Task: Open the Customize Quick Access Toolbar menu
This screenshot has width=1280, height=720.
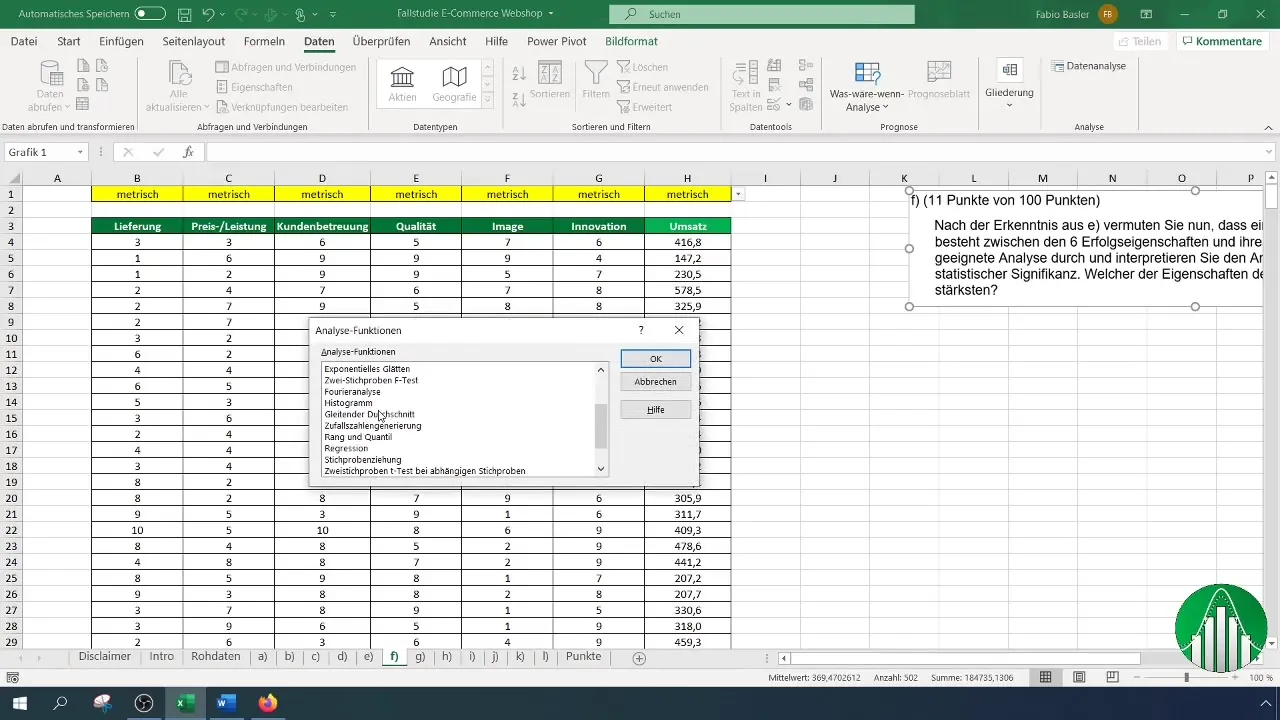Action: [333, 15]
